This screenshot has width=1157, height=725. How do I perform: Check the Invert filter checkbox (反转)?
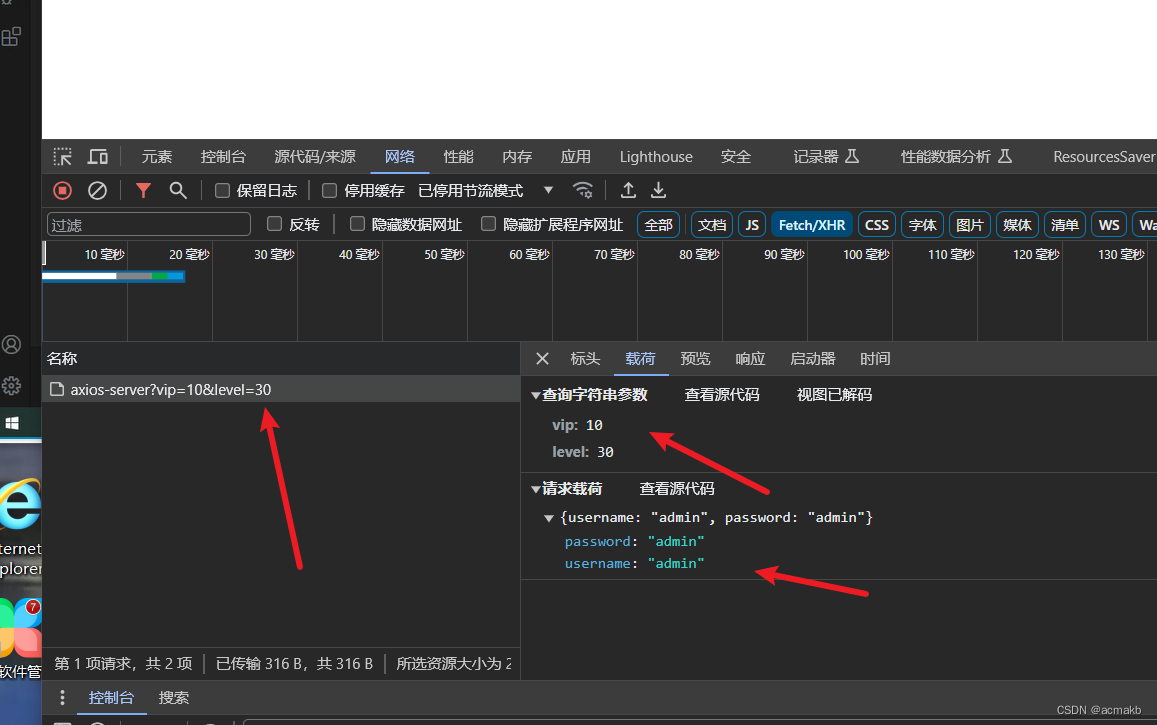coord(274,224)
